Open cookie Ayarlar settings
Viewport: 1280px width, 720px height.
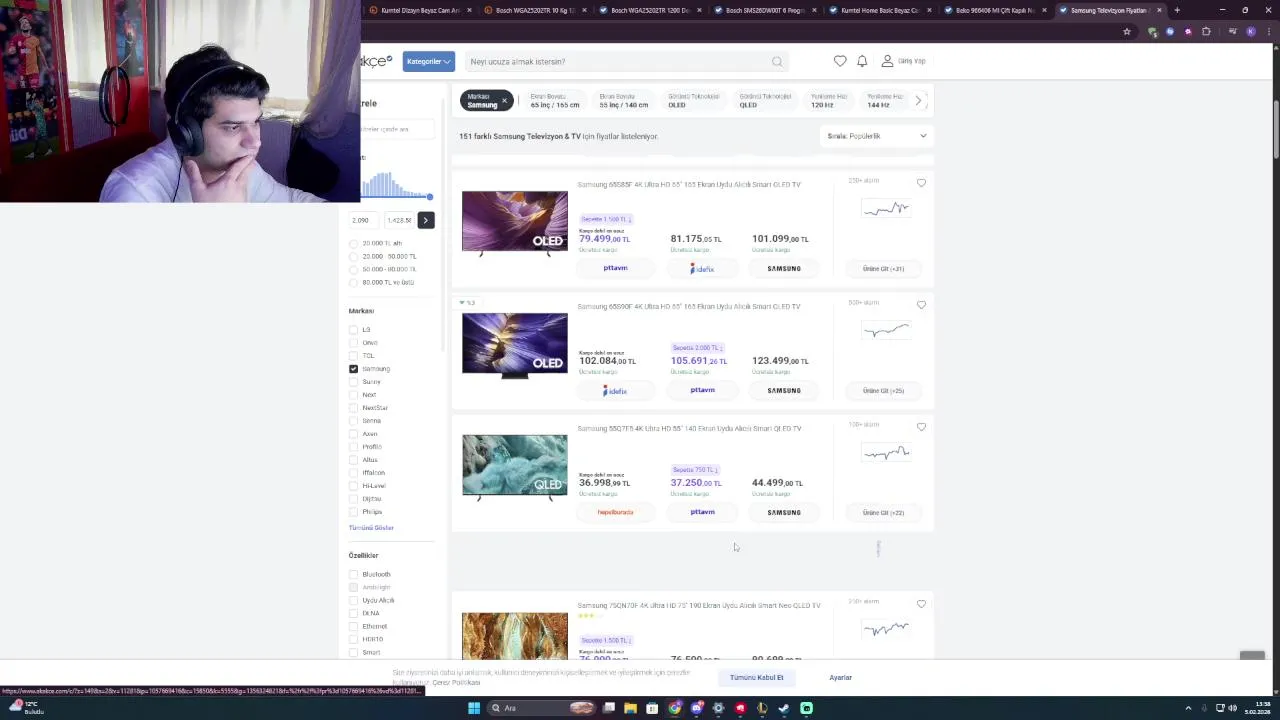tap(840, 677)
